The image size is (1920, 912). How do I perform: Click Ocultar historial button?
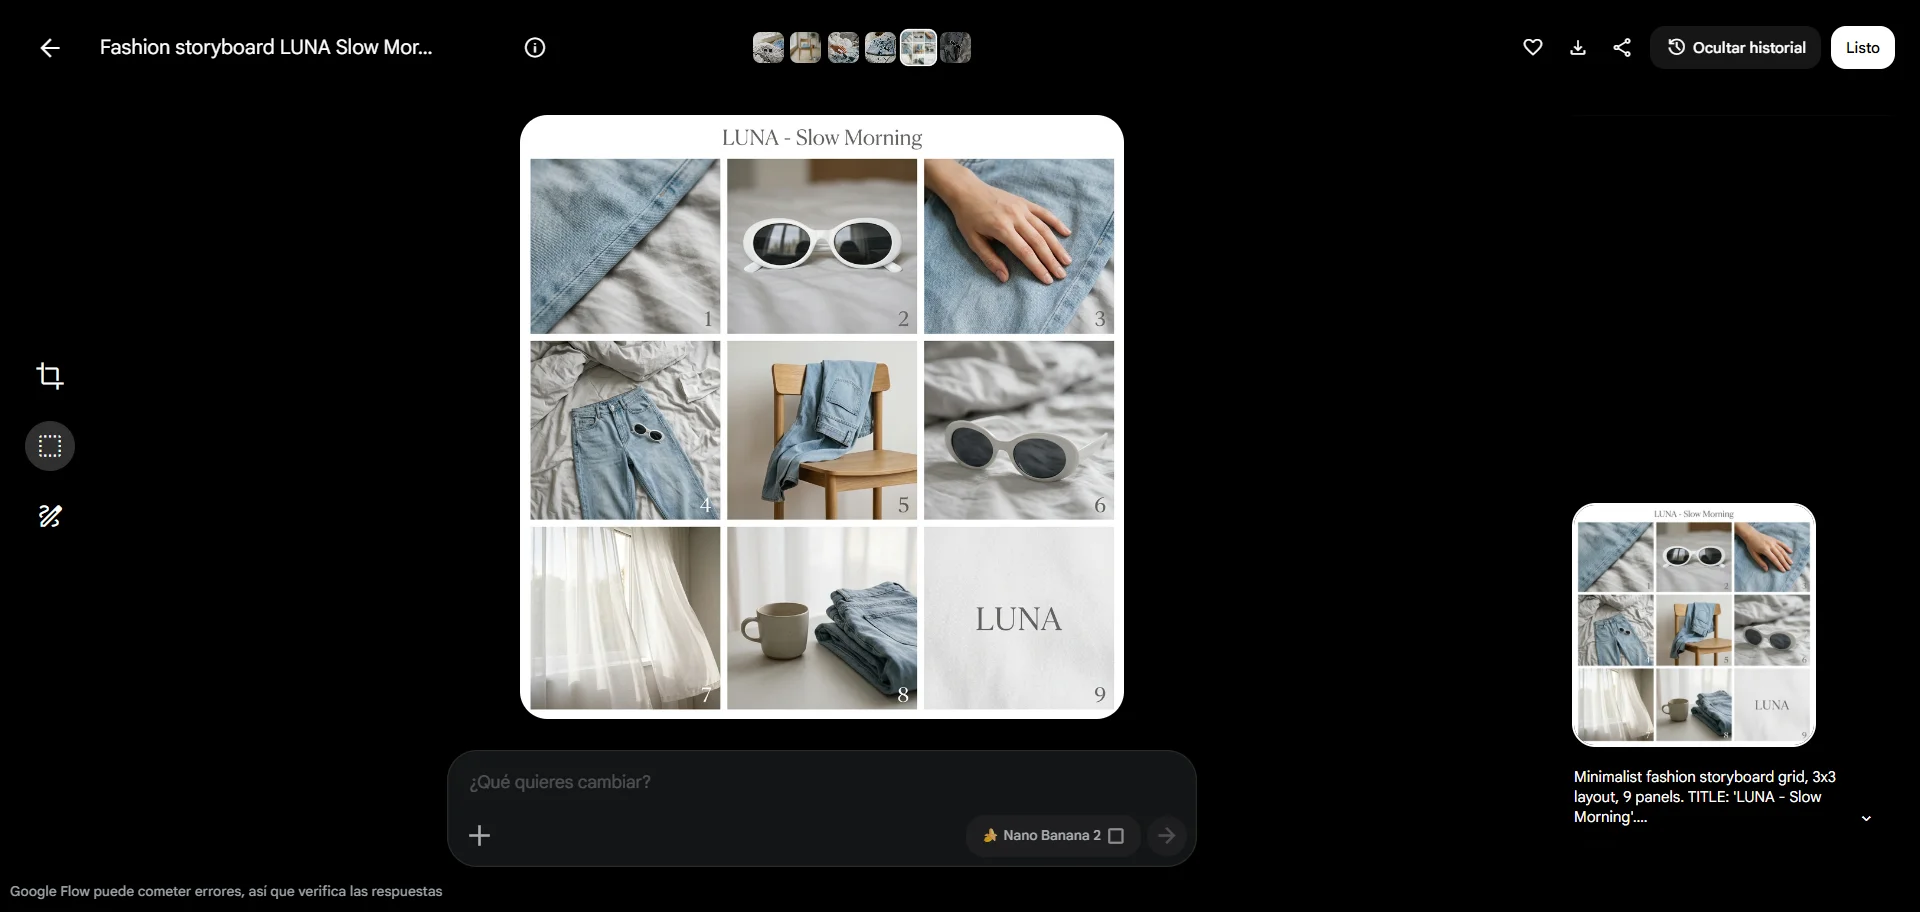1736,48
